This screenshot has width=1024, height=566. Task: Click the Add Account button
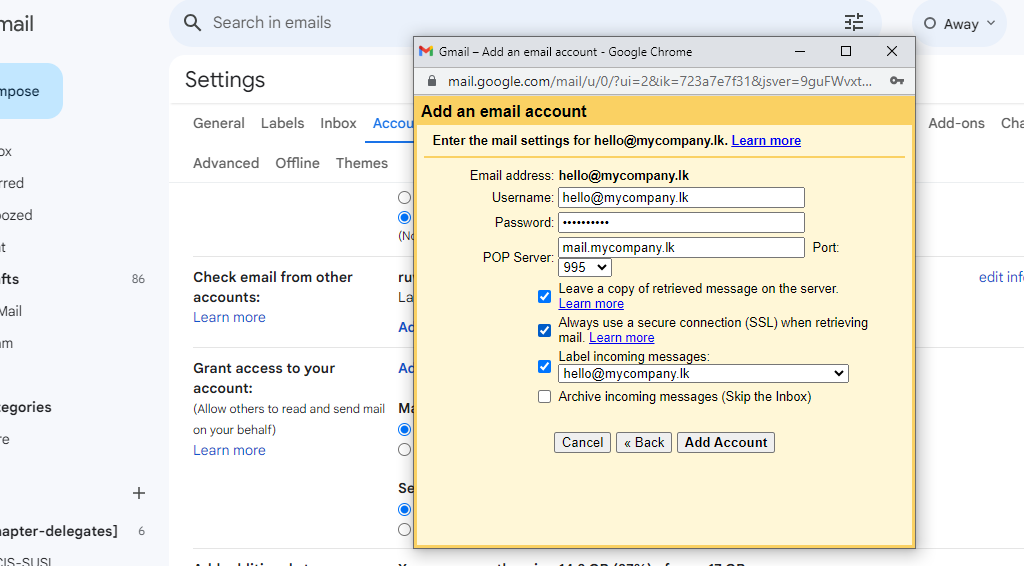[726, 443]
